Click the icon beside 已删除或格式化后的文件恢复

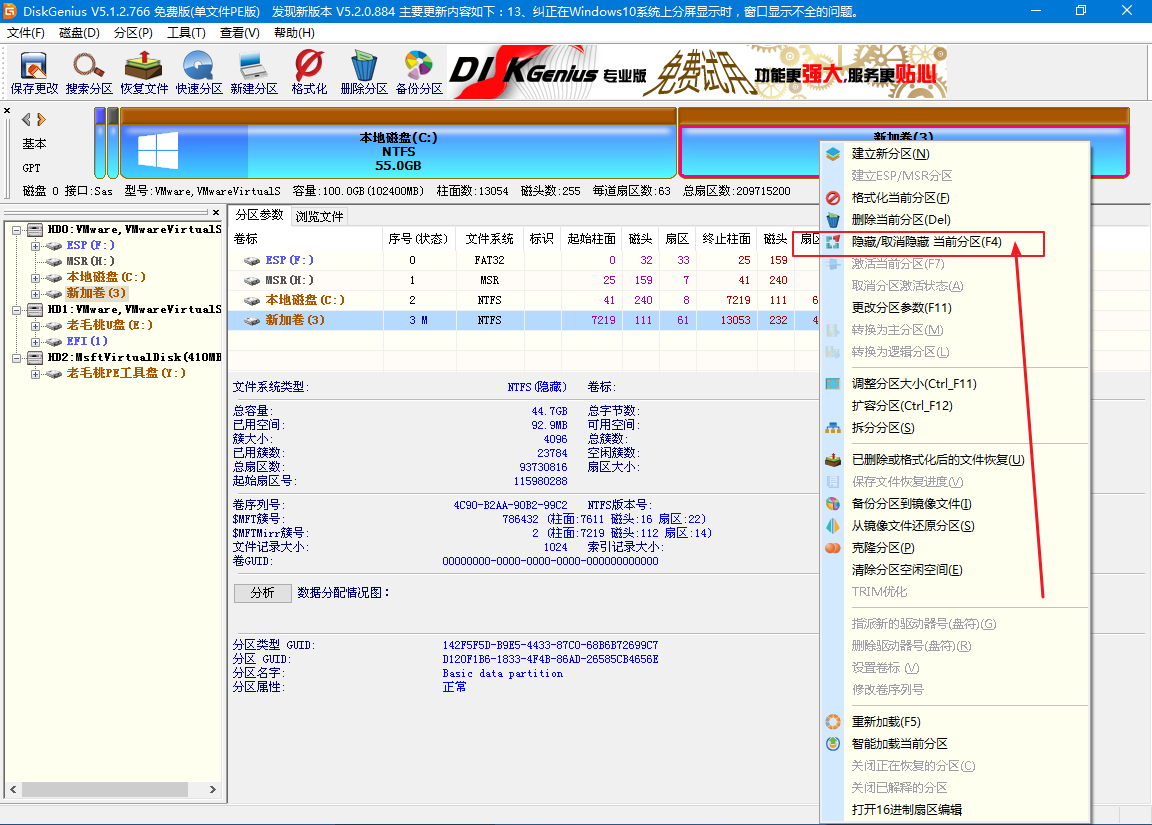[x=832, y=460]
